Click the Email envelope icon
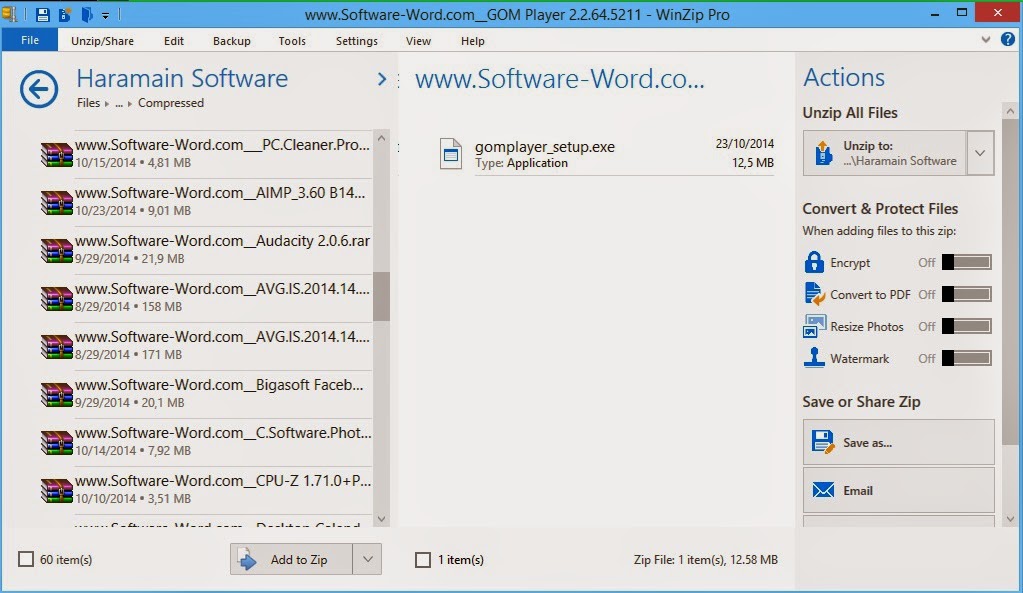 (823, 490)
